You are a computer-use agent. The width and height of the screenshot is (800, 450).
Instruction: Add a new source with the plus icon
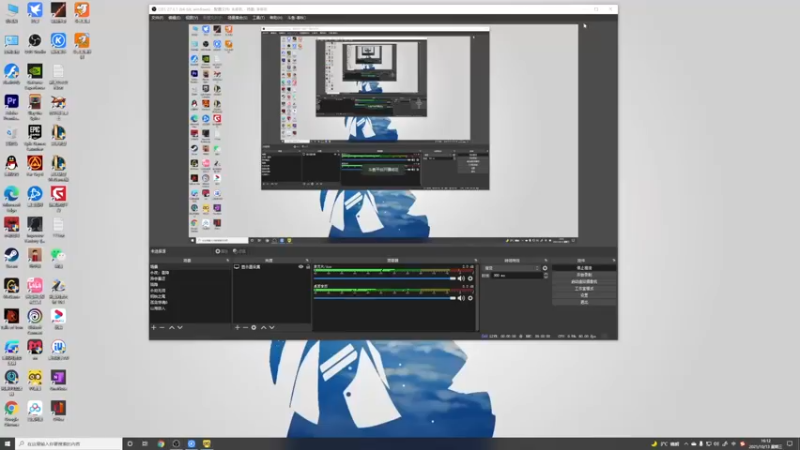pos(237,328)
